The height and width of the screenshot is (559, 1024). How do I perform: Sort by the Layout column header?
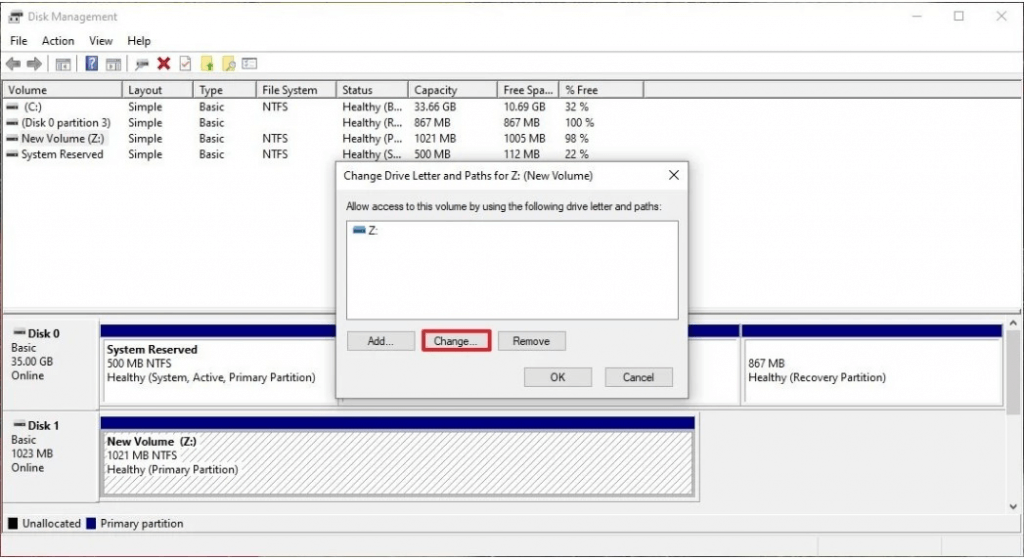pyautogui.click(x=157, y=90)
